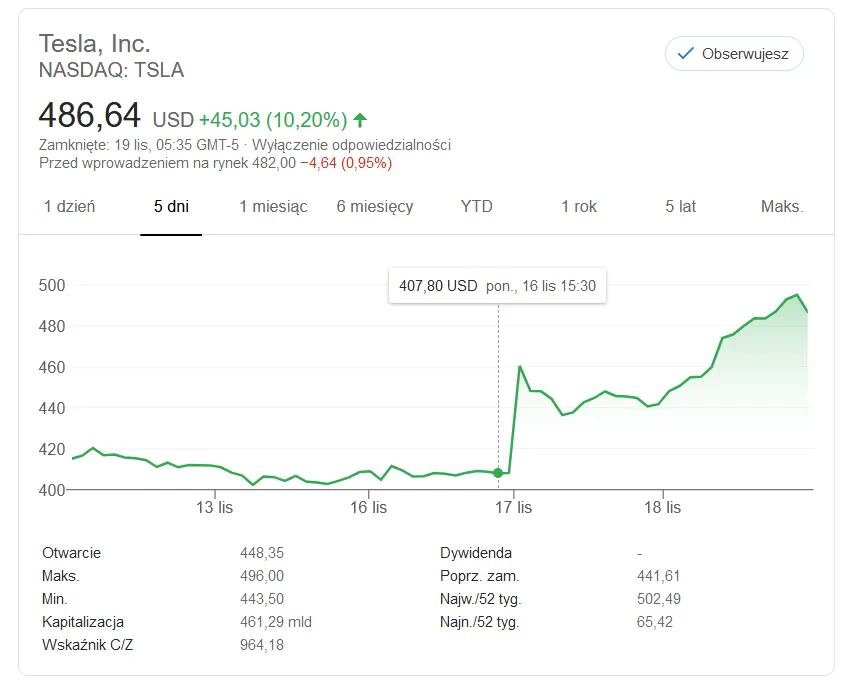The height and width of the screenshot is (687, 843).
Task: Switch to the 6 miesięcy tab
Action: [375, 206]
